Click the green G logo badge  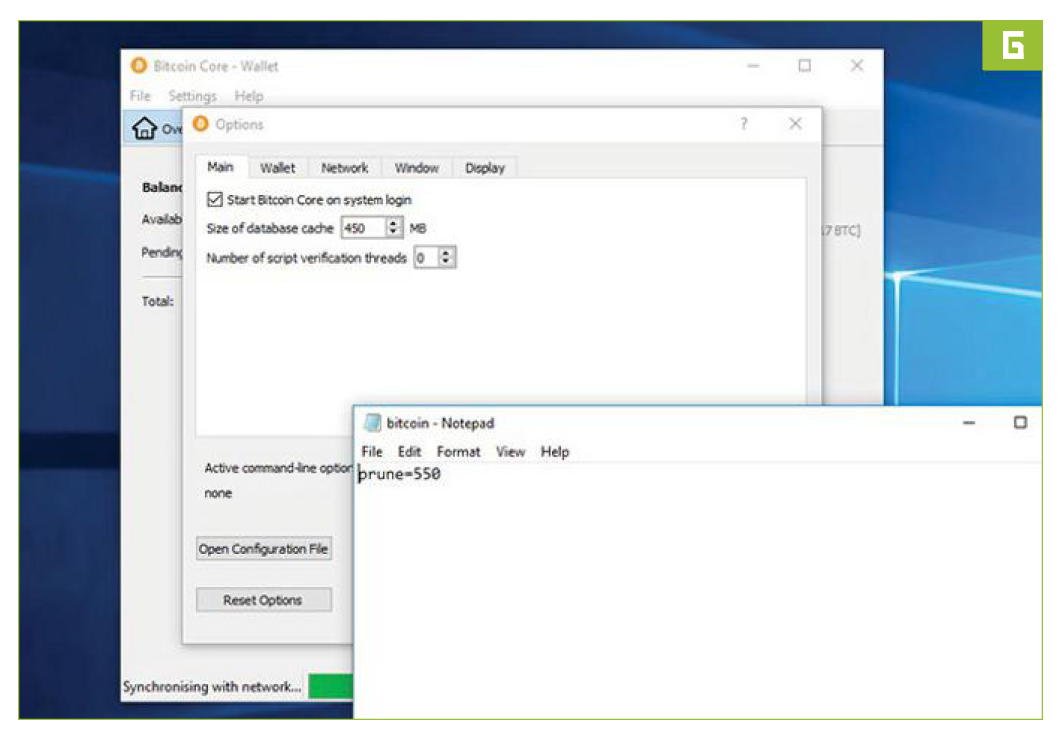pos(1015,45)
